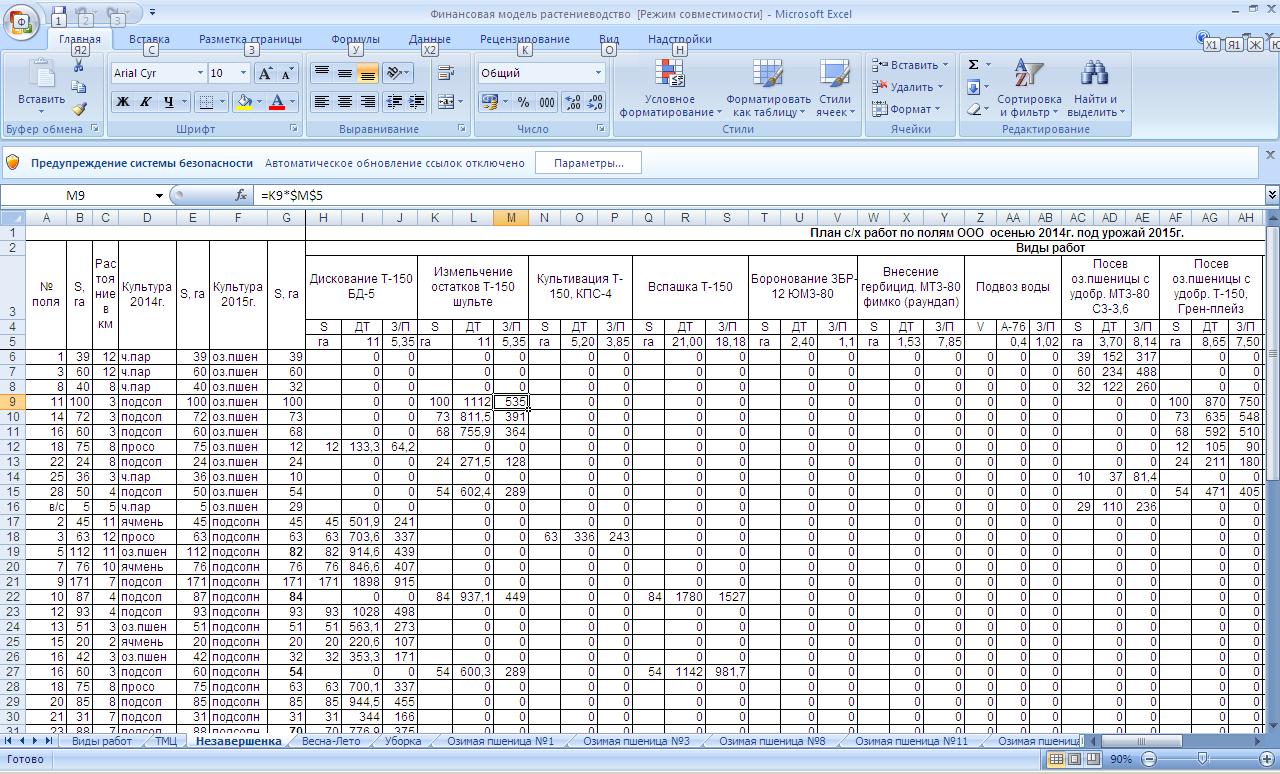This screenshot has height=774, width=1280.
Task: Click the Формат cells button
Action: (x=909, y=109)
